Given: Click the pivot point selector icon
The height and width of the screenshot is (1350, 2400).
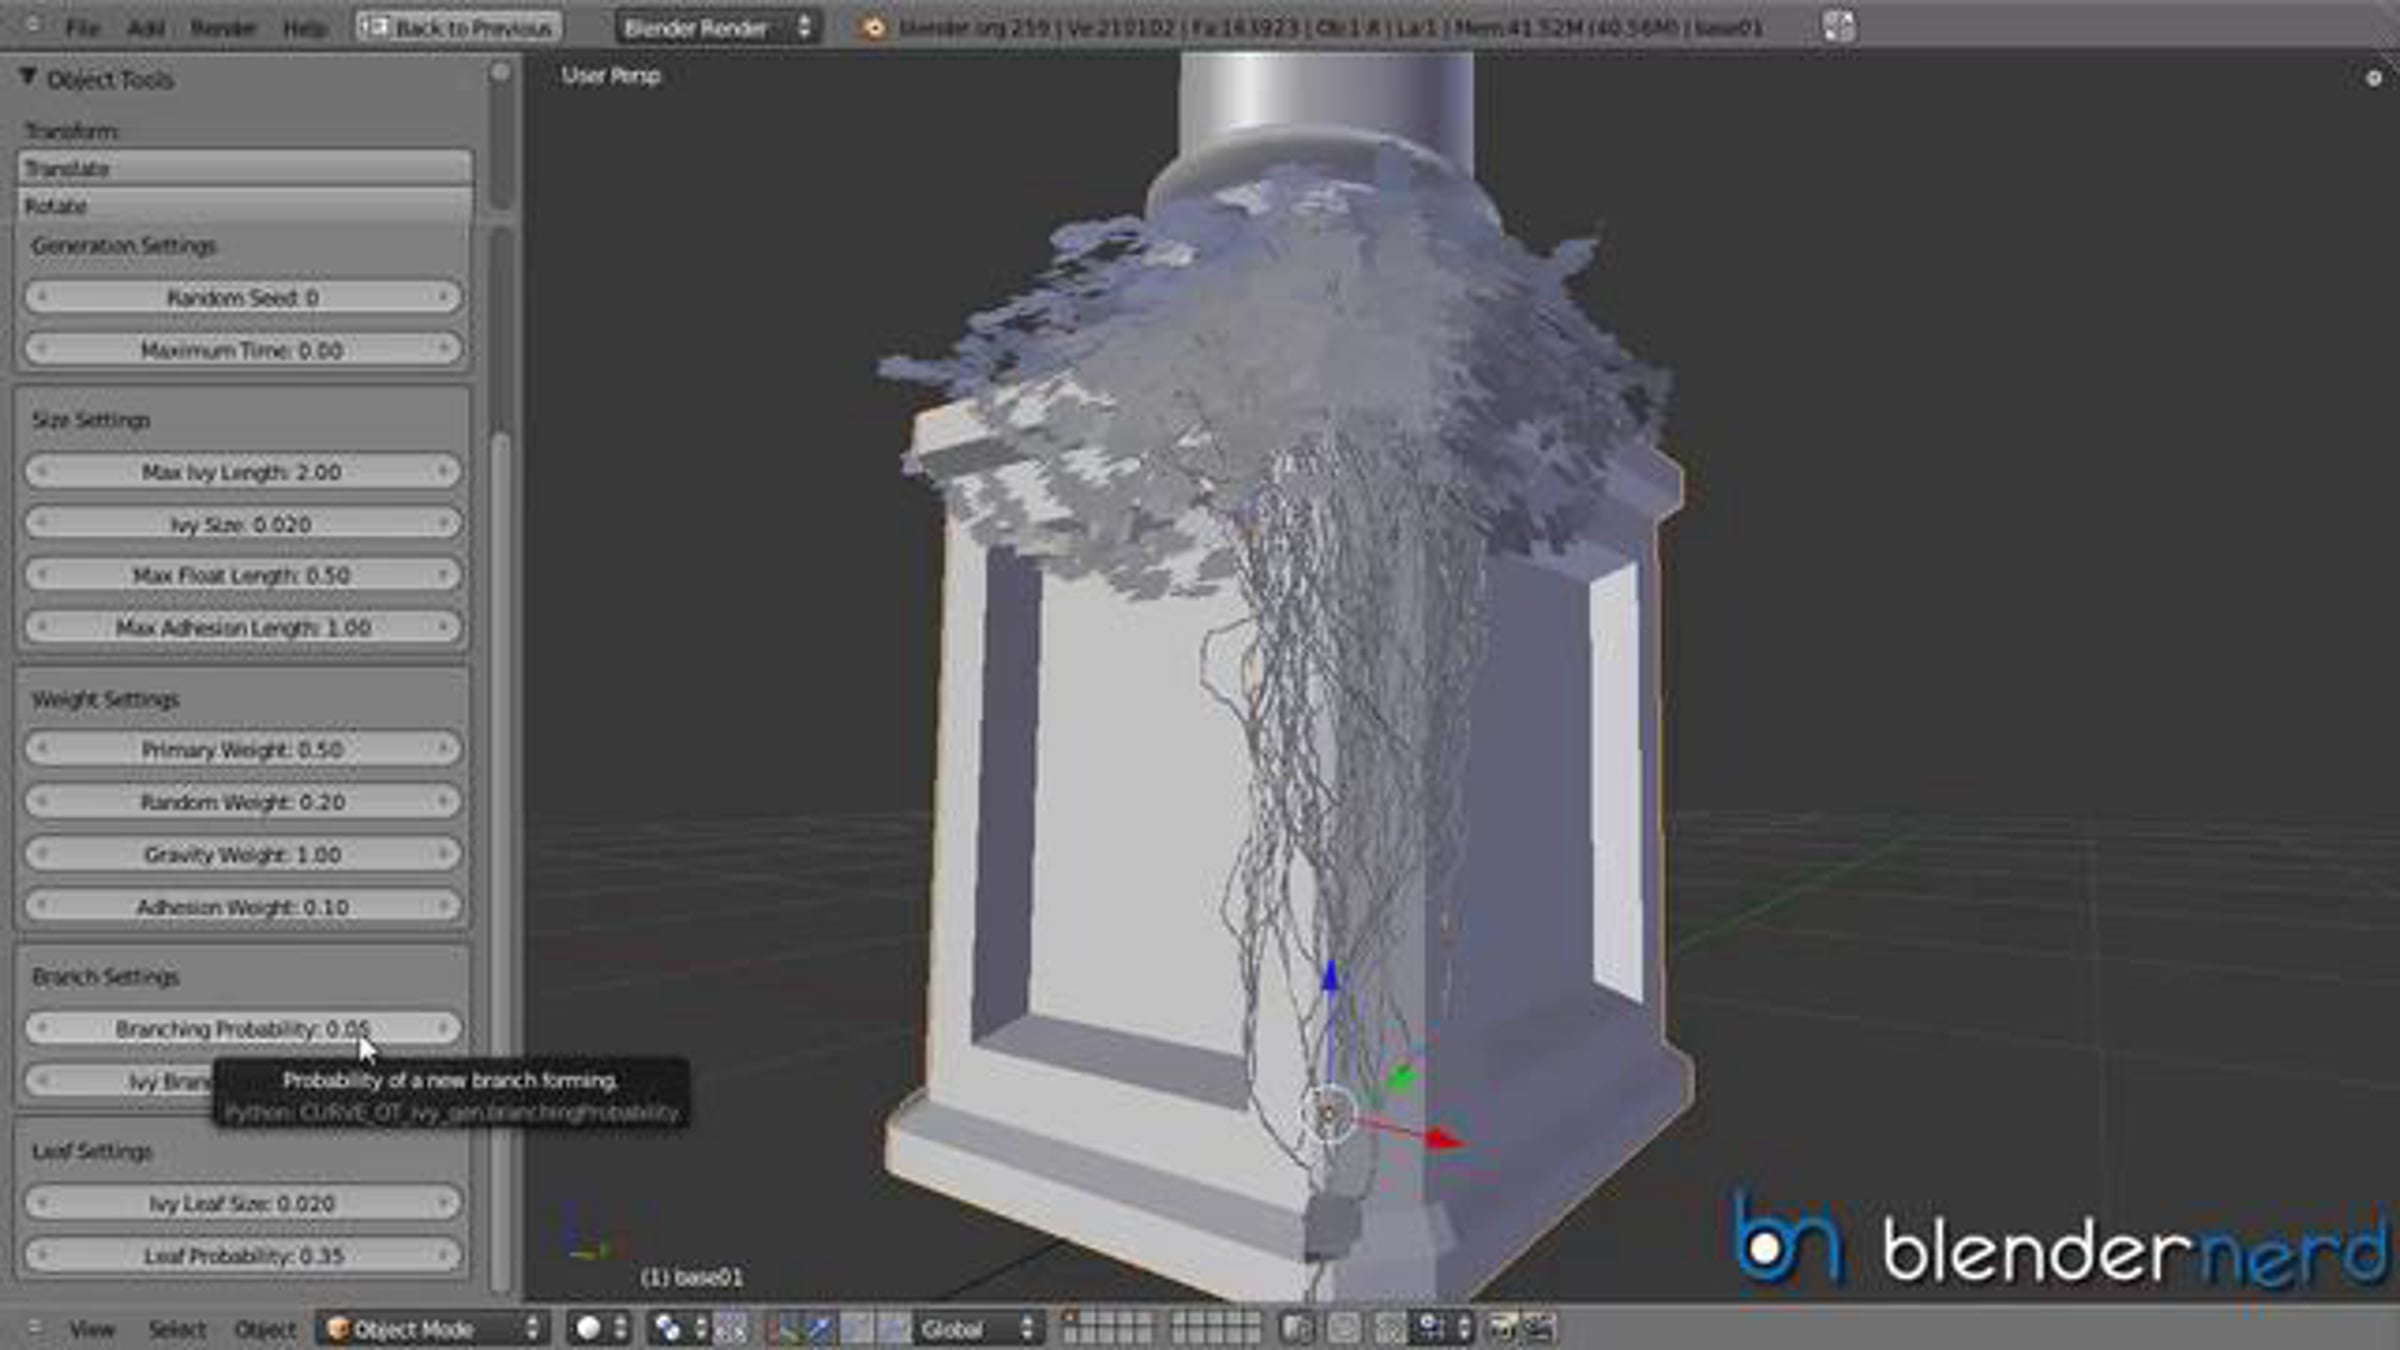Looking at the screenshot, I should pos(668,1328).
